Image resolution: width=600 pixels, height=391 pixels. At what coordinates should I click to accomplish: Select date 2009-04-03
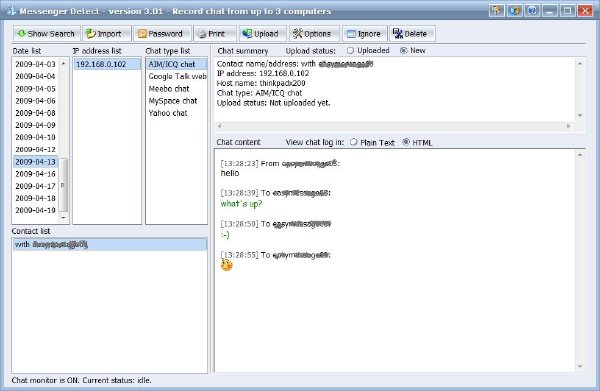click(35, 64)
